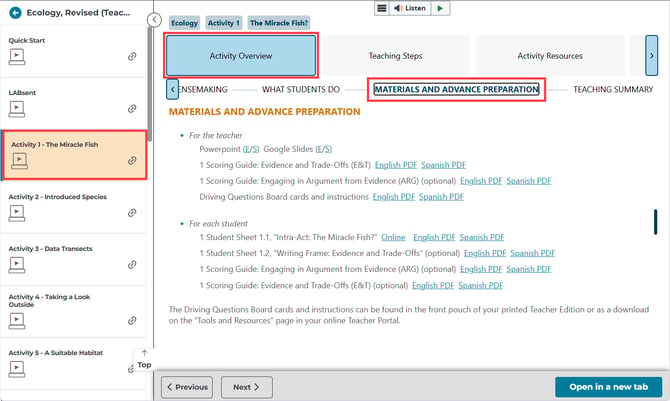Copy link for Quick Start
Viewport: 670px width, 401px height.
click(132, 56)
